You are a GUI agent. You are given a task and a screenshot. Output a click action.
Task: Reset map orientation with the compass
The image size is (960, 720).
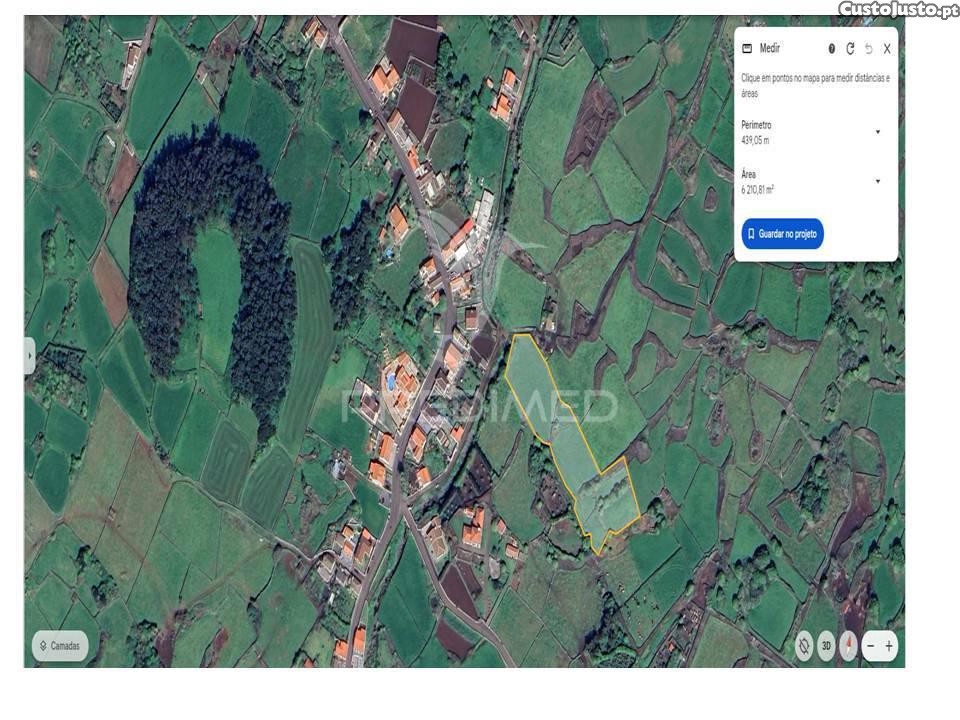pyautogui.click(x=848, y=646)
